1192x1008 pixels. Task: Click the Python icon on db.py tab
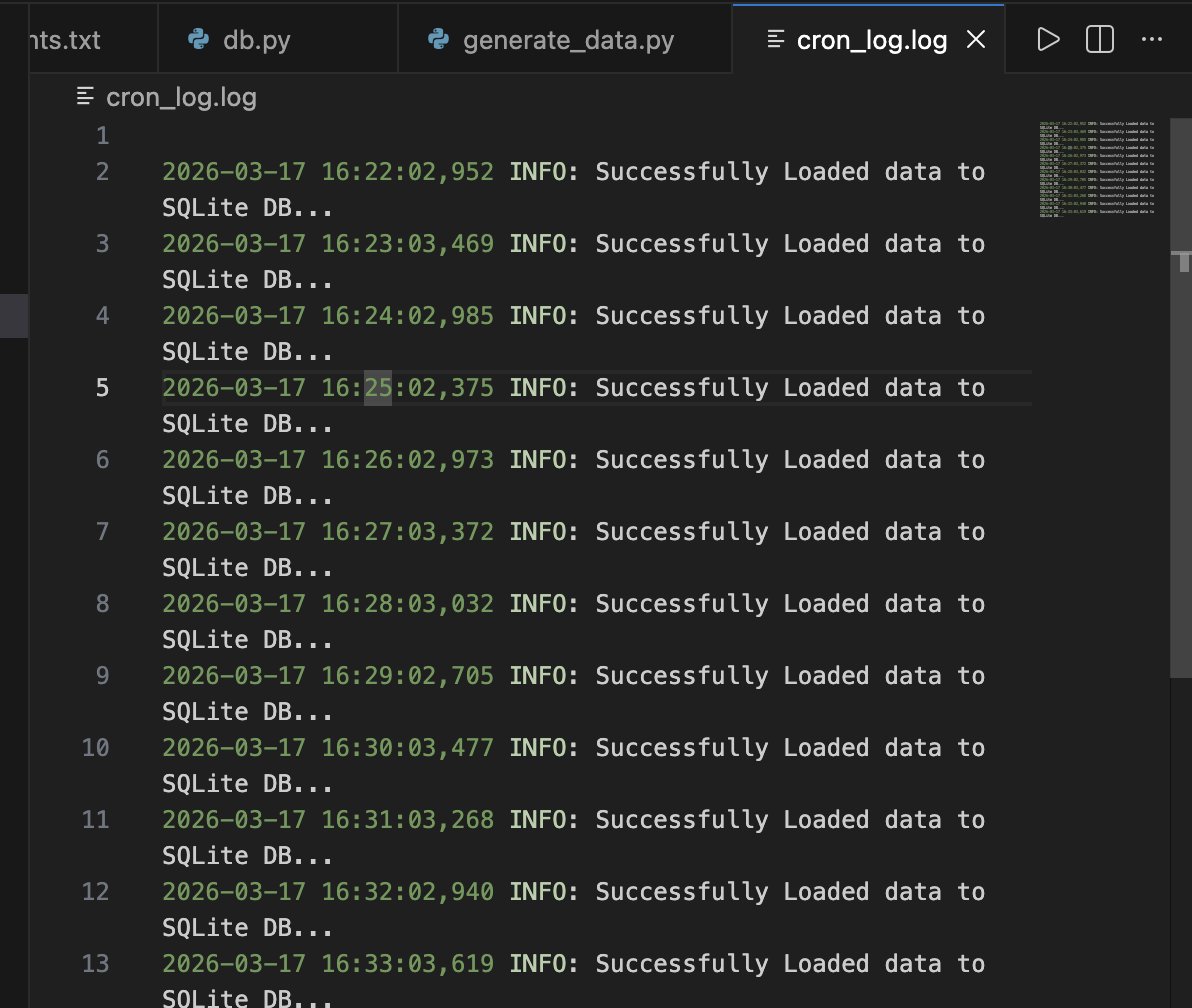[x=198, y=39]
